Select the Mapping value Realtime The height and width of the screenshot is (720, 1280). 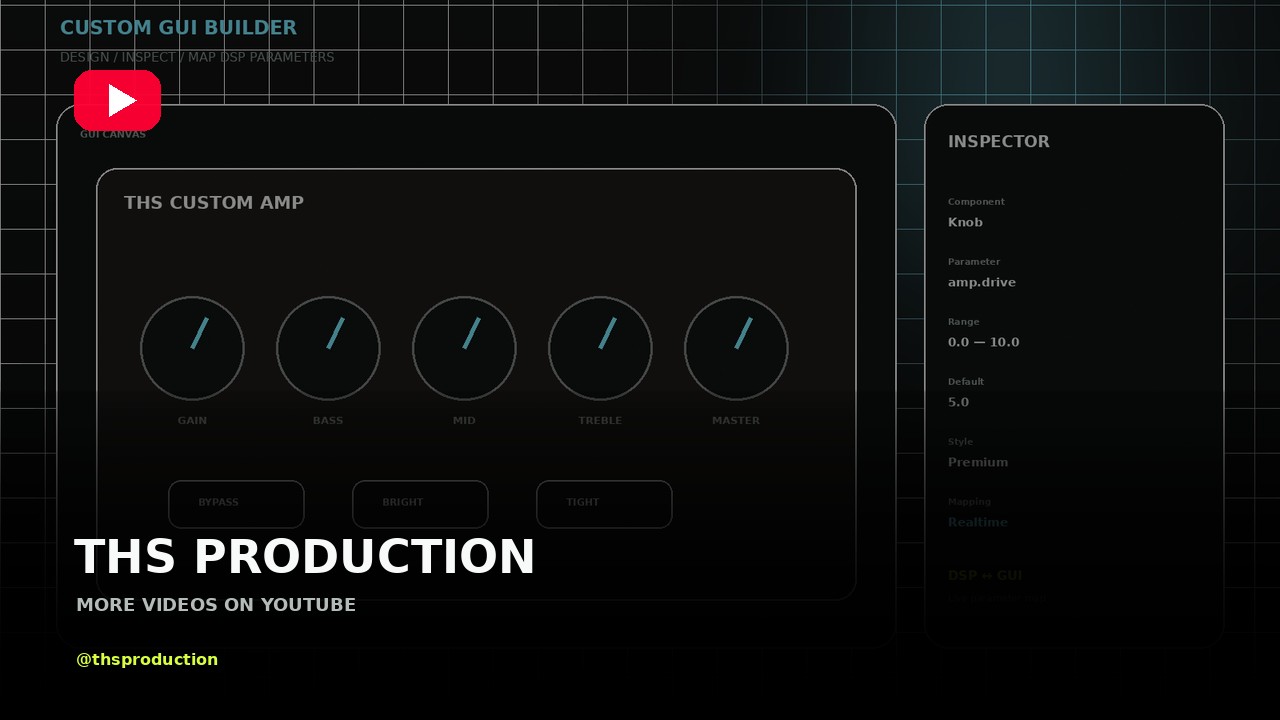(978, 522)
